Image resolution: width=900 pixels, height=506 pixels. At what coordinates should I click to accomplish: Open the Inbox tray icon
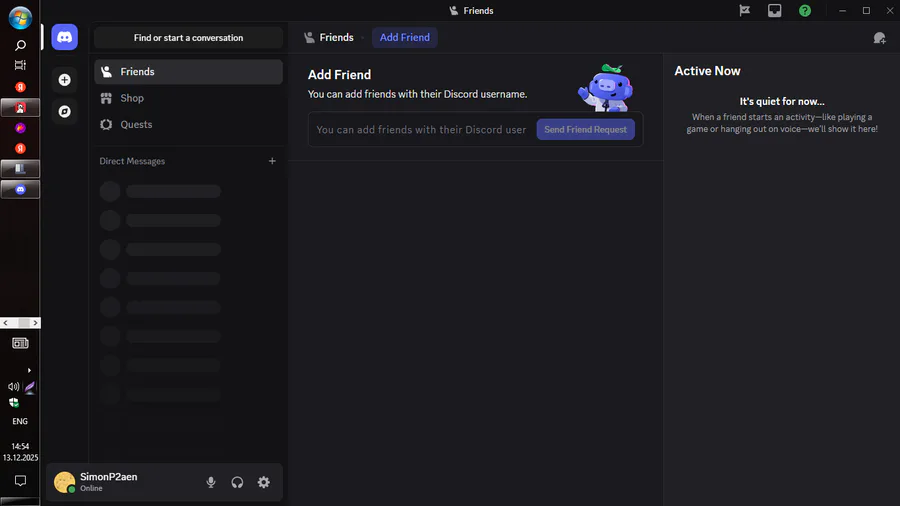(774, 10)
